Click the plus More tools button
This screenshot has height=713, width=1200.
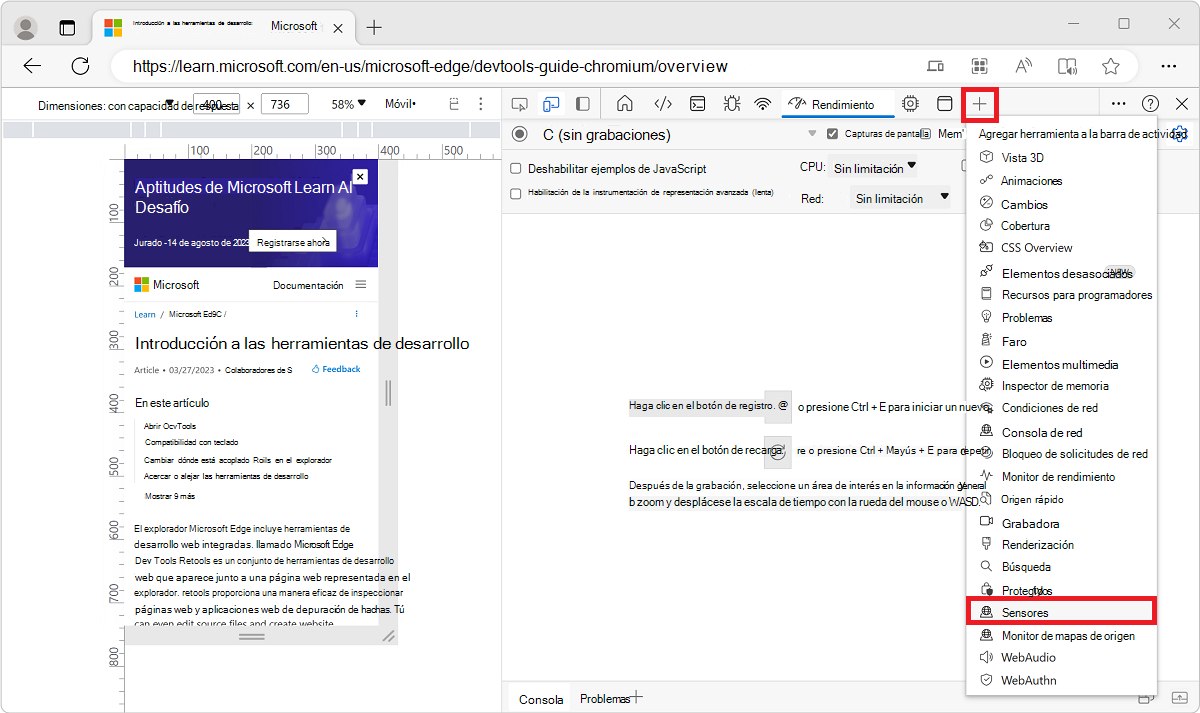(980, 104)
